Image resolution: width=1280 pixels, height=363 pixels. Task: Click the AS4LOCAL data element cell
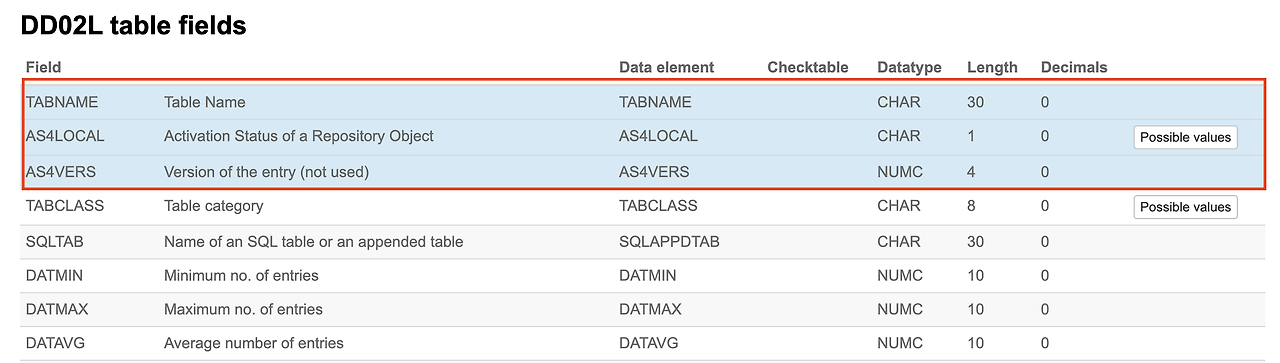(658, 136)
